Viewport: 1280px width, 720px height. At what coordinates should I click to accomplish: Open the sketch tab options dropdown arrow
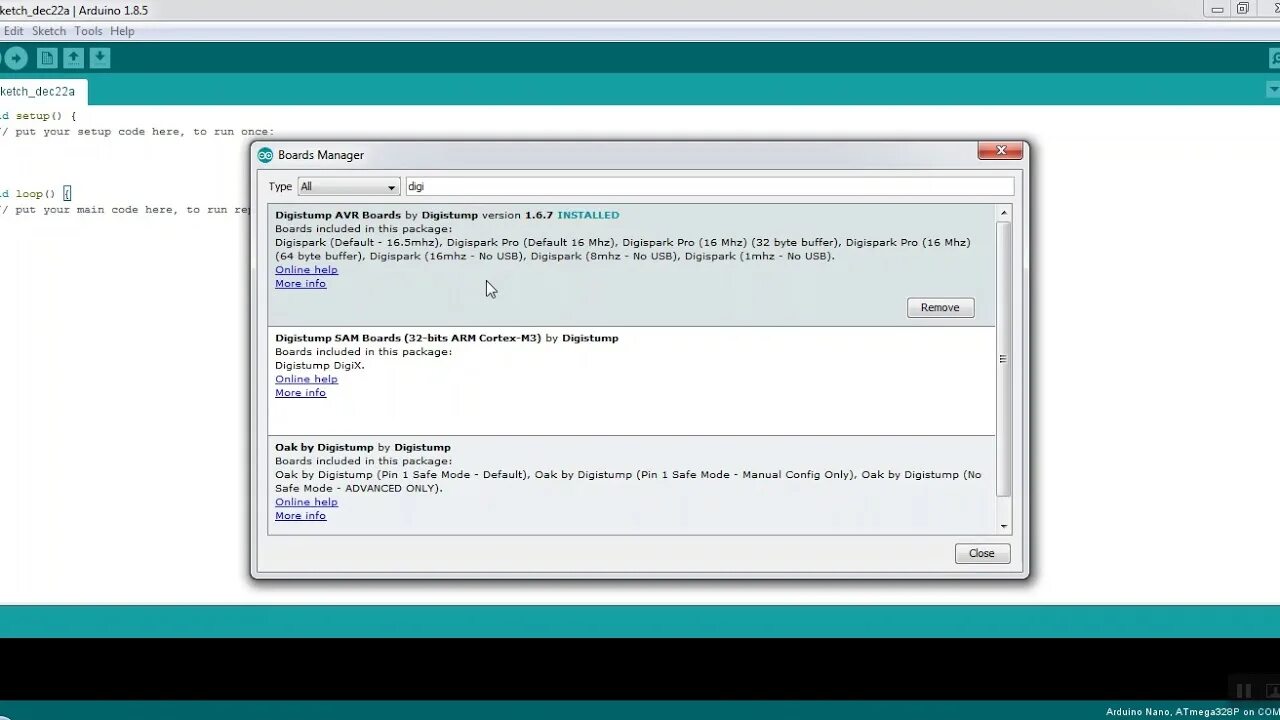[1273, 90]
